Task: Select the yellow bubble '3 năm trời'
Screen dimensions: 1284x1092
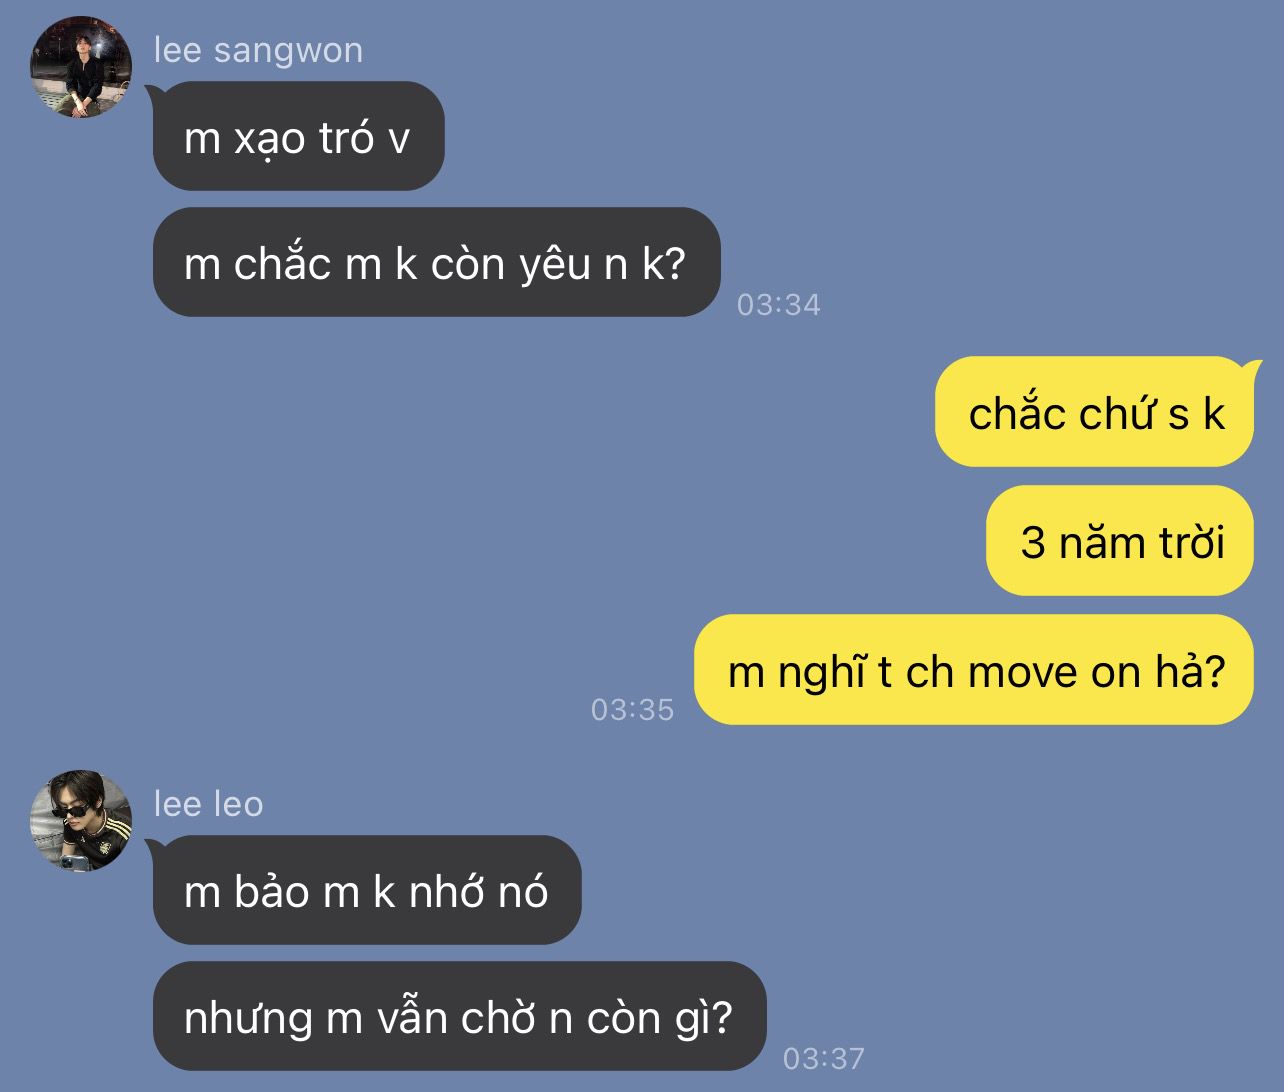Action: (x=1120, y=541)
